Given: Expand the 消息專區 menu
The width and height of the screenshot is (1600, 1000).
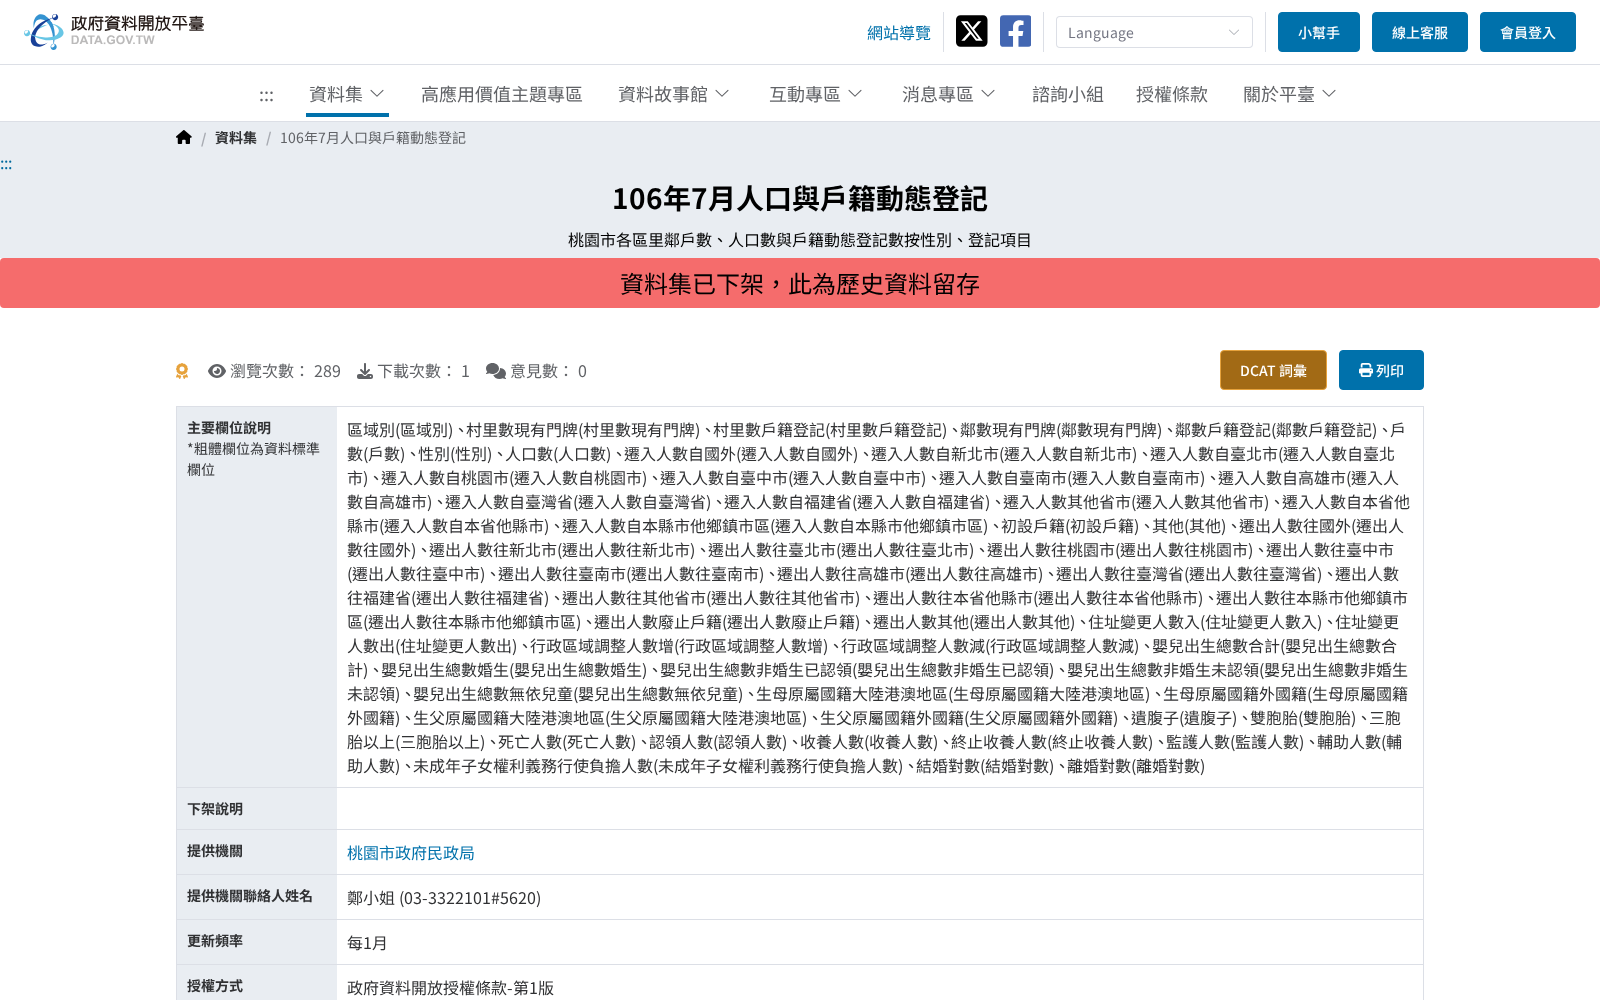Looking at the screenshot, I should coord(948,94).
